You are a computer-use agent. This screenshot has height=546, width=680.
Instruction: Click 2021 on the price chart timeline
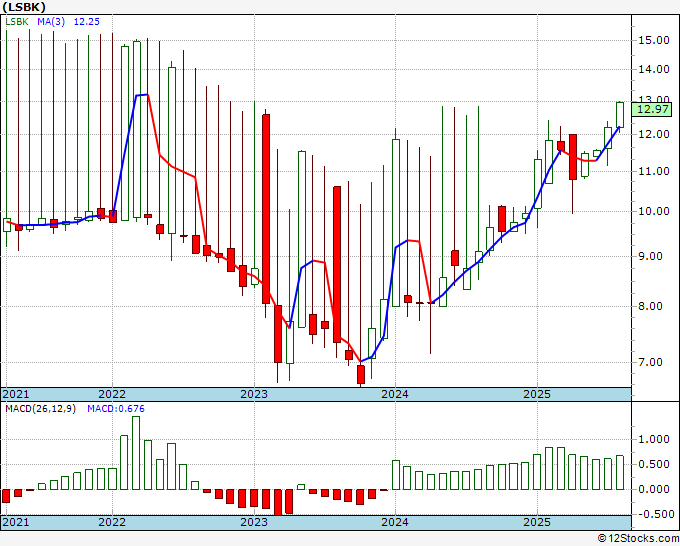pyautogui.click(x=16, y=394)
